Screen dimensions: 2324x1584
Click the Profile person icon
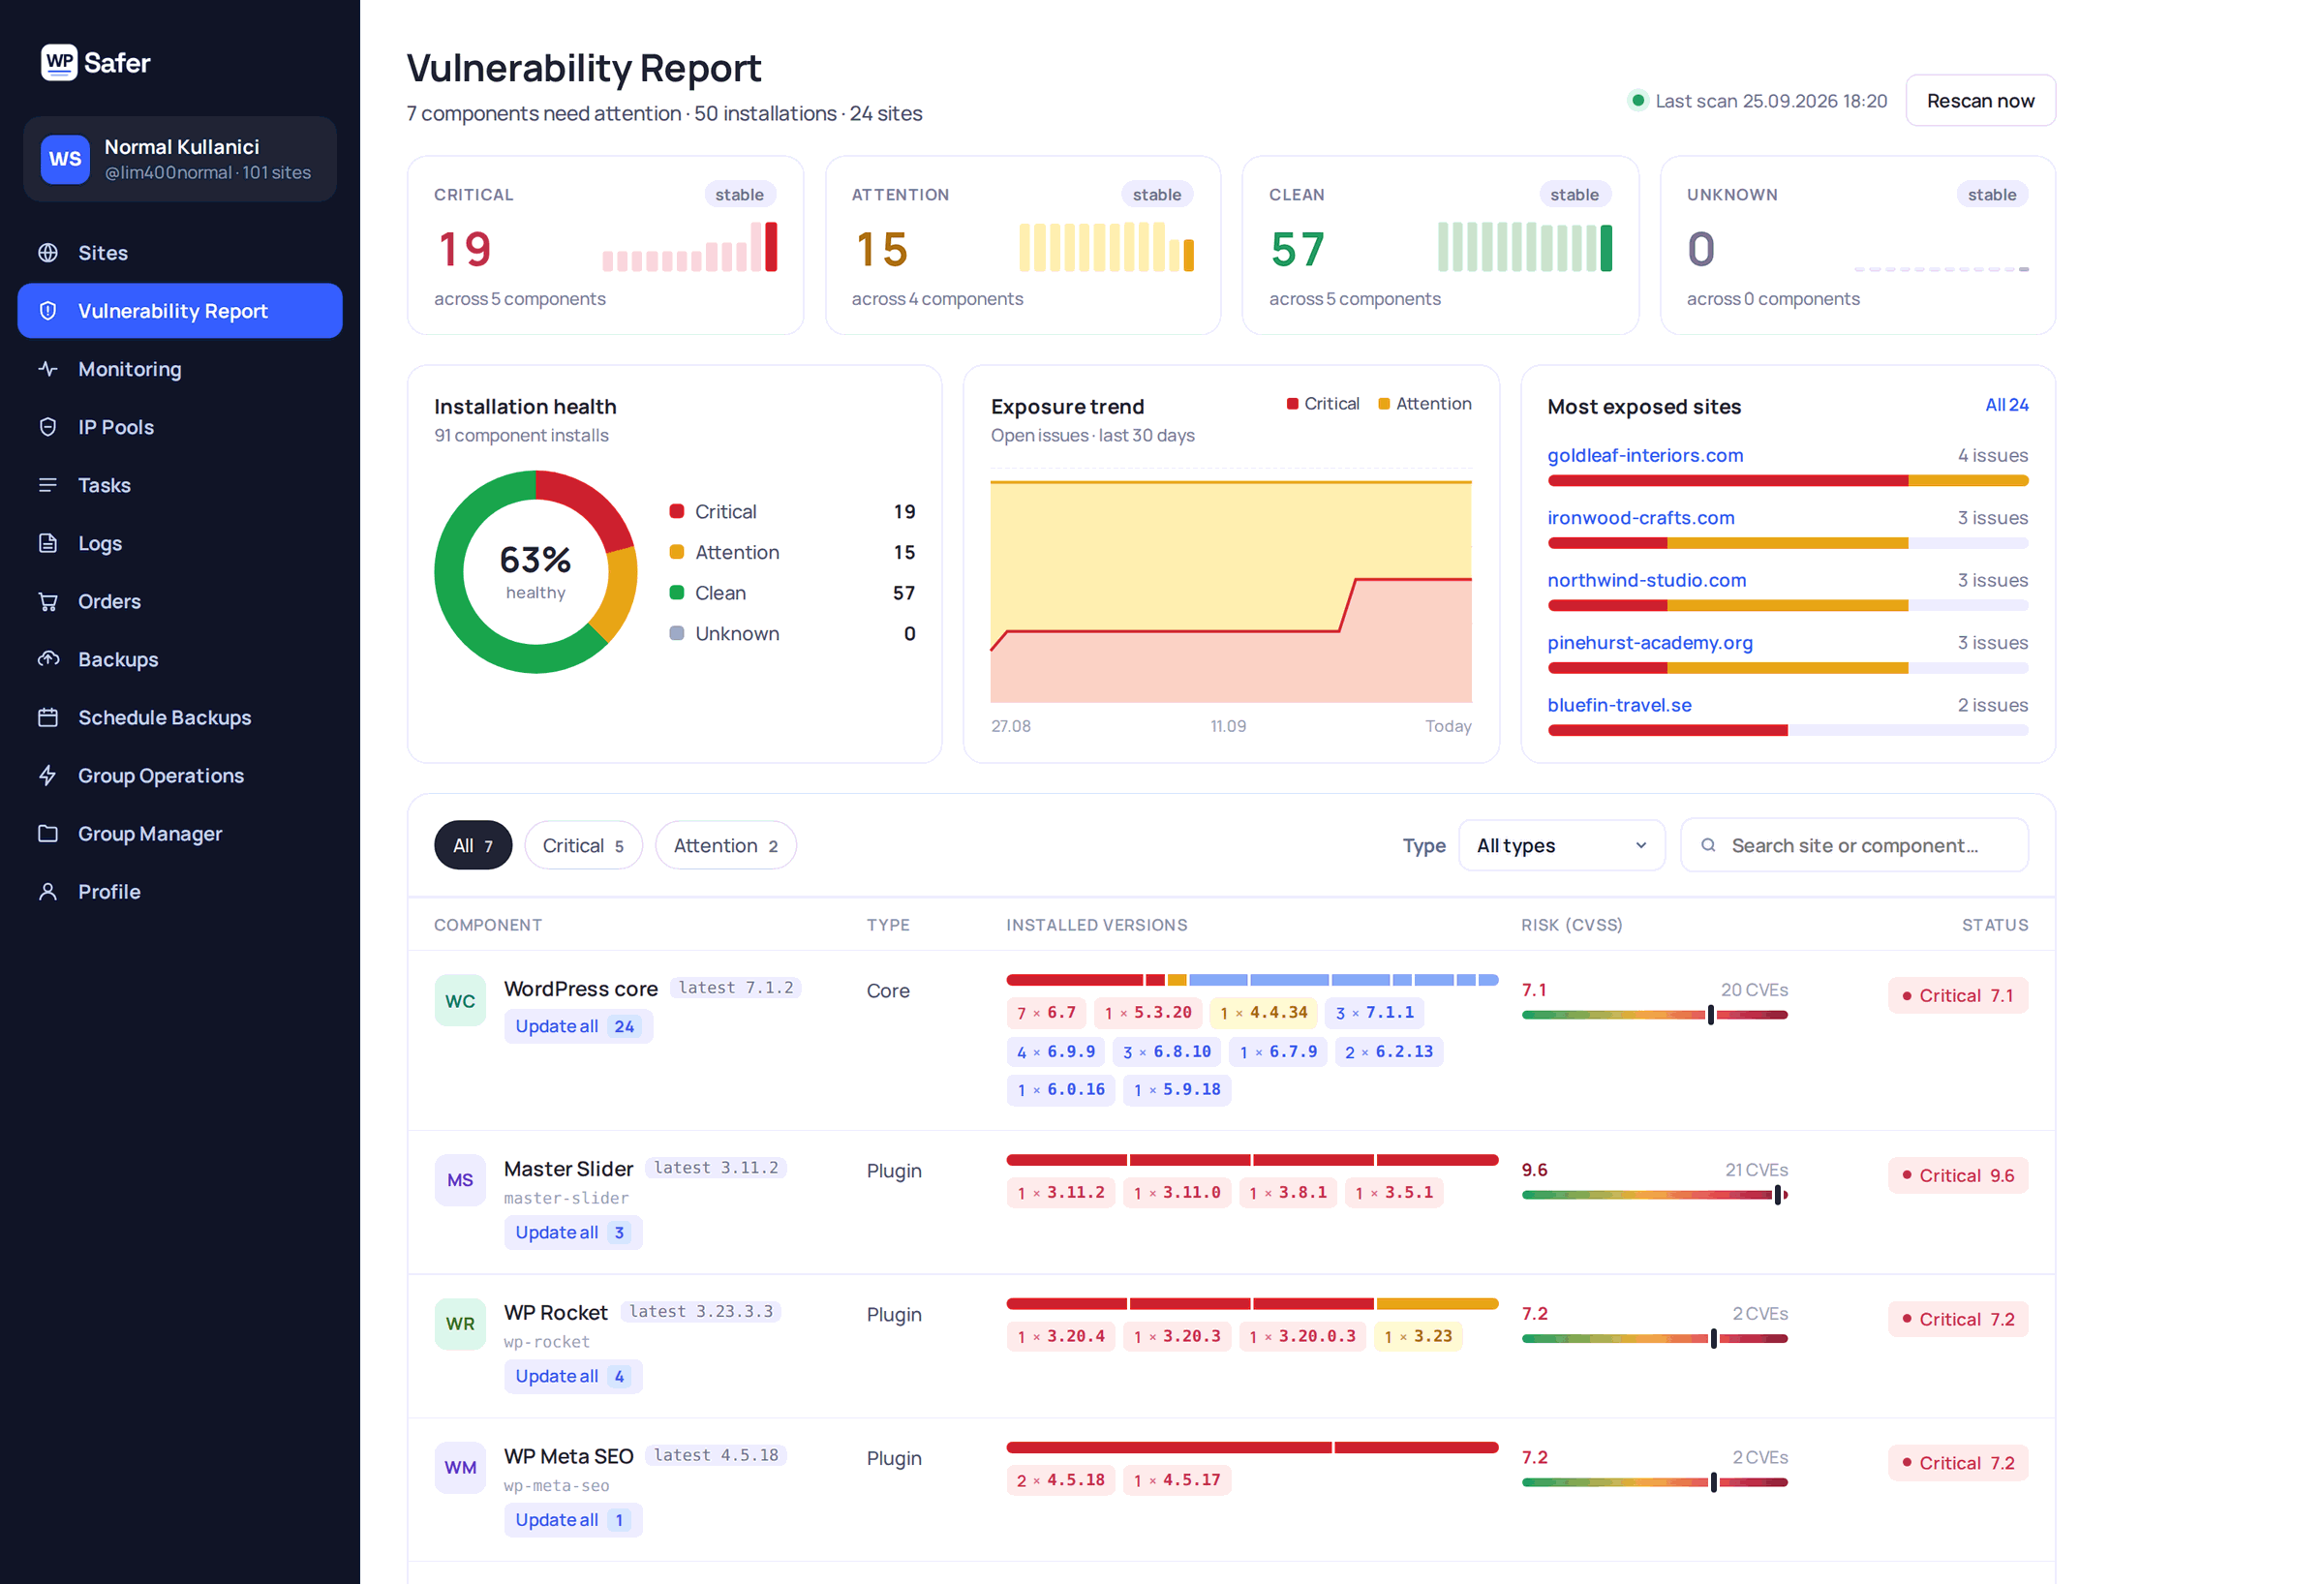point(48,891)
